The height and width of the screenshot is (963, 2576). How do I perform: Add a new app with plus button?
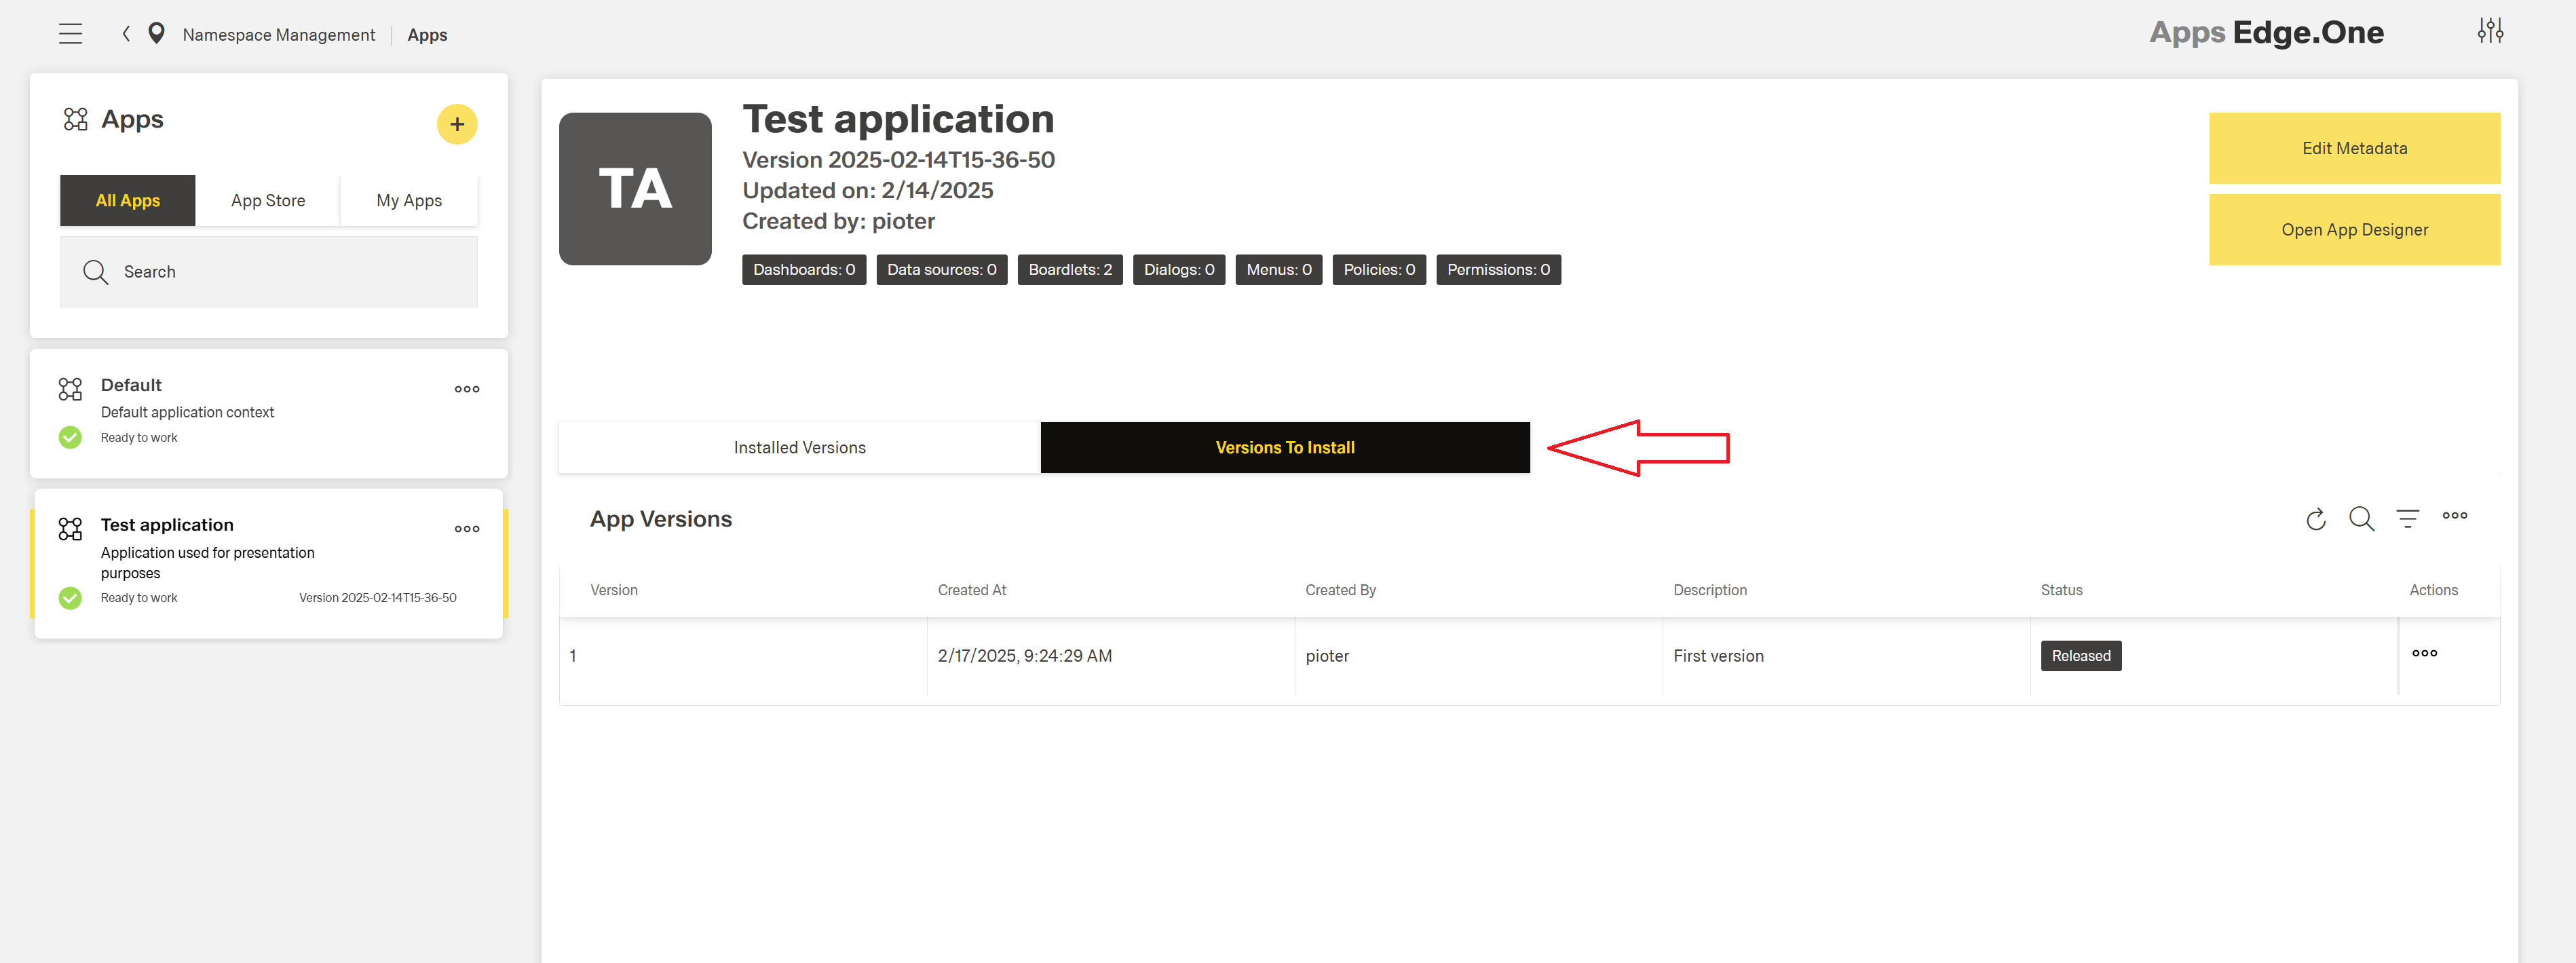point(457,124)
